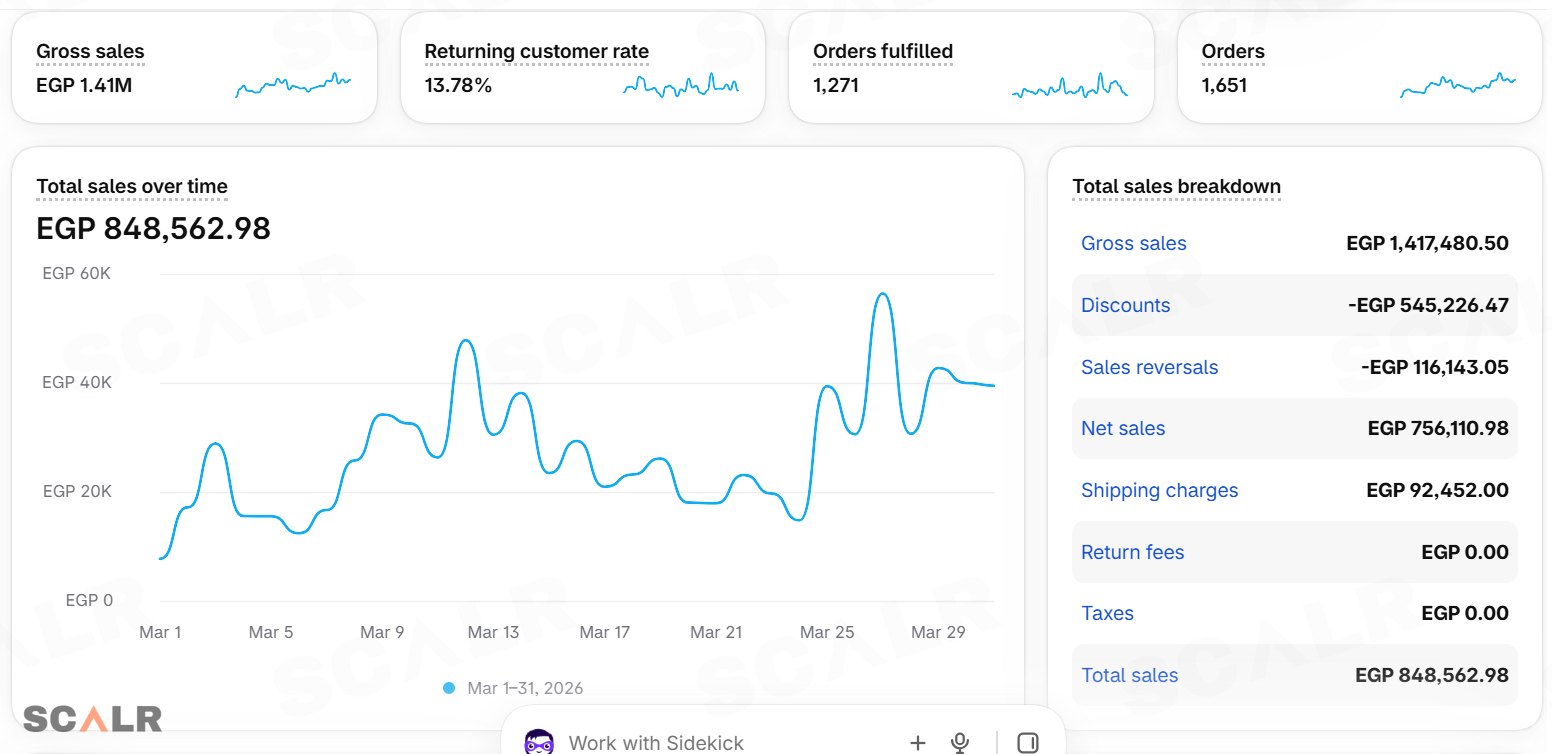1552x754 pixels.
Task: Click the -EGP 116,143.05 reversals amount
Action: [1434, 367]
